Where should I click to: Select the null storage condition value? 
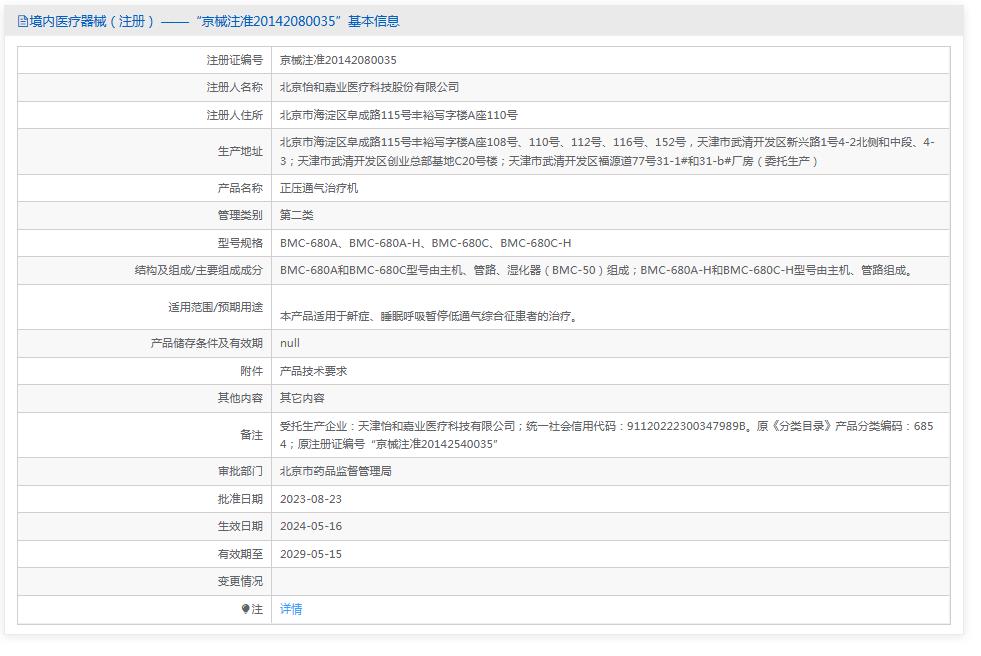pos(293,343)
